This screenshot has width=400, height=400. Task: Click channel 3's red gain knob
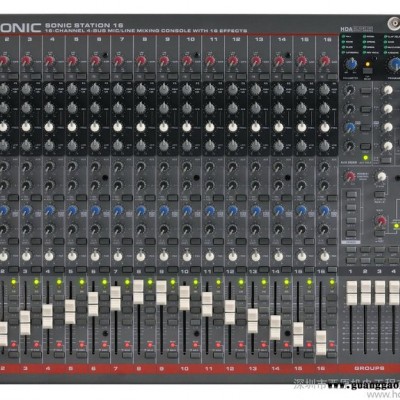[26, 61]
